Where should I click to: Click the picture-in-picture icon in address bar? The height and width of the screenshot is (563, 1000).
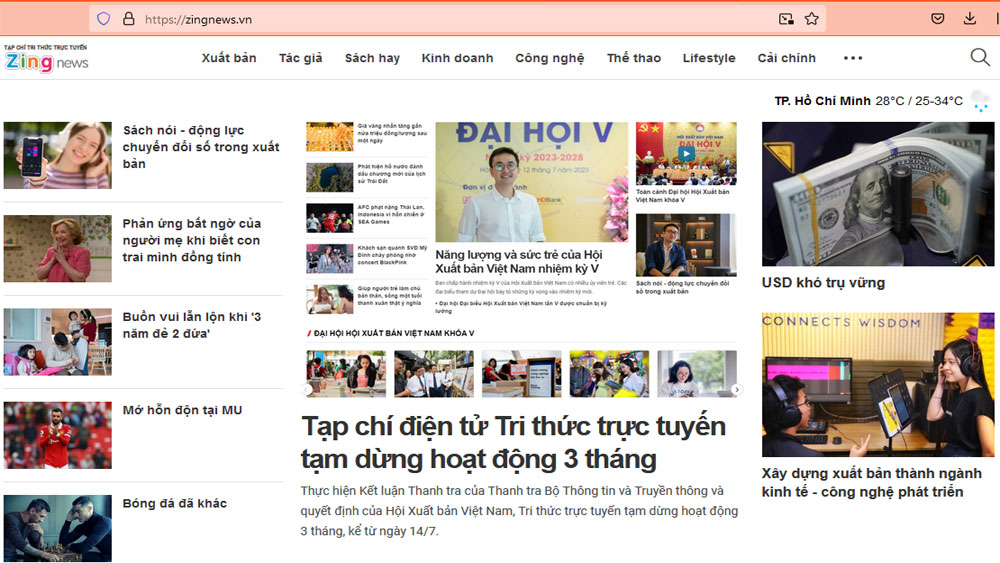point(787,18)
